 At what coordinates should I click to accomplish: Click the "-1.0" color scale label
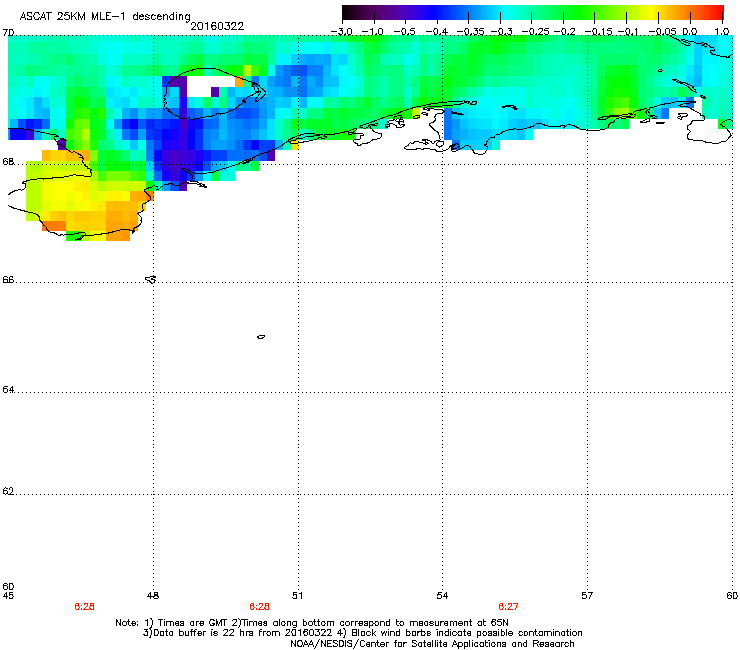[373, 32]
